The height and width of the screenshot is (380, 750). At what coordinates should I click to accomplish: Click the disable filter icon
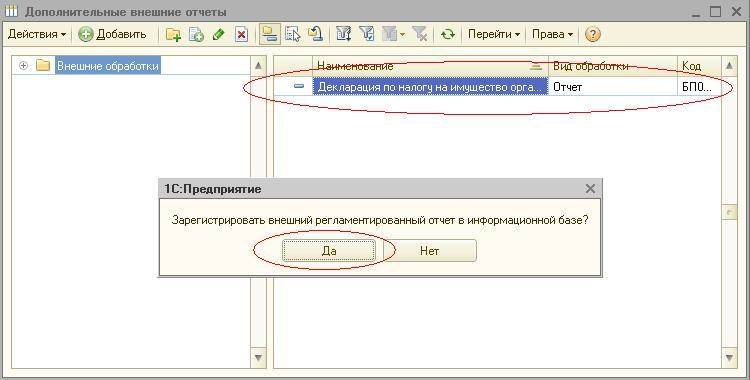pos(420,34)
